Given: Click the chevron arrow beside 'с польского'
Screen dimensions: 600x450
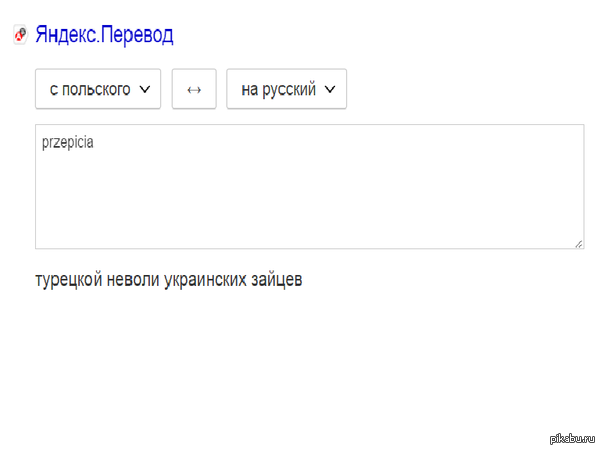Looking at the screenshot, I should pos(145,89).
